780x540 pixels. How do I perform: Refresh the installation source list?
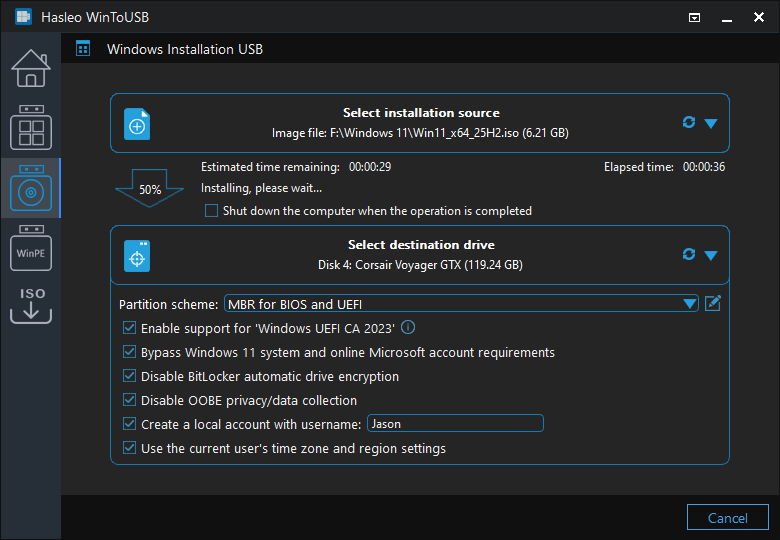tap(688, 122)
